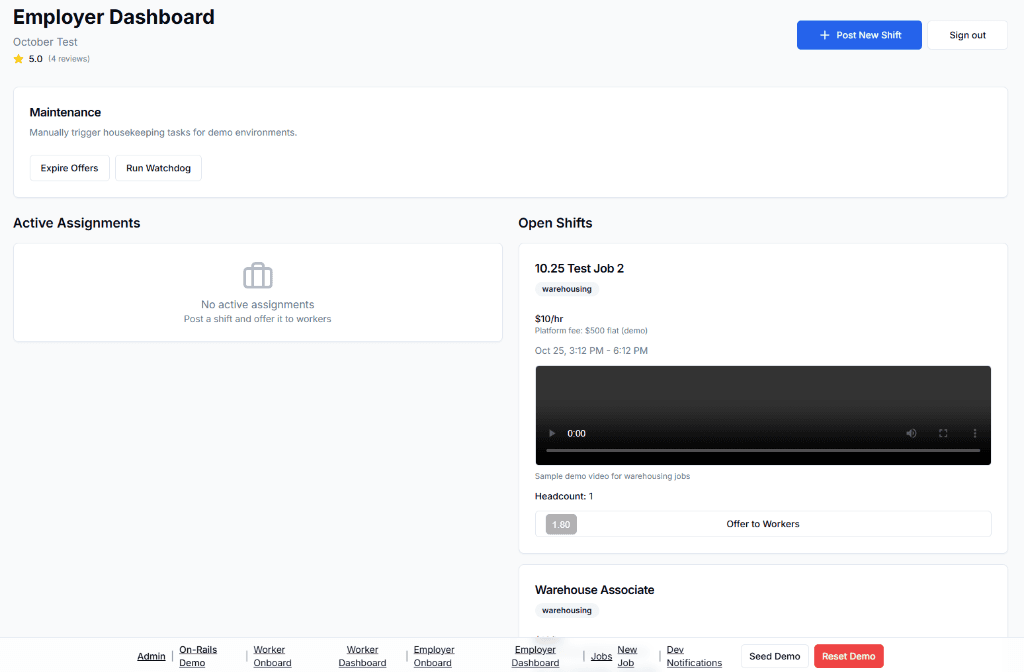Sign out of the dashboard
The height and width of the screenshot is (672, 1024).
(966, 35)
